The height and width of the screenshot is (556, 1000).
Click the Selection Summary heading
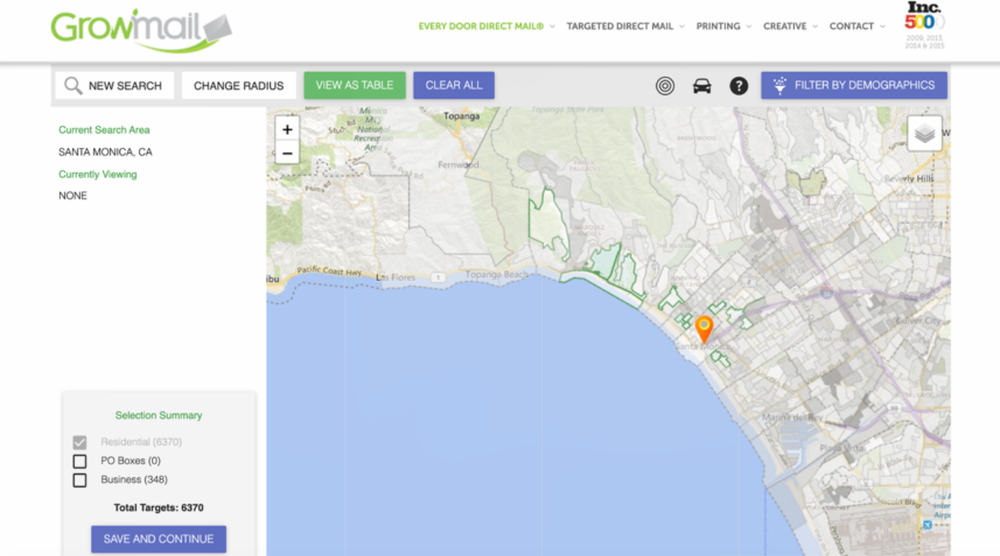[x=158, y=415]
